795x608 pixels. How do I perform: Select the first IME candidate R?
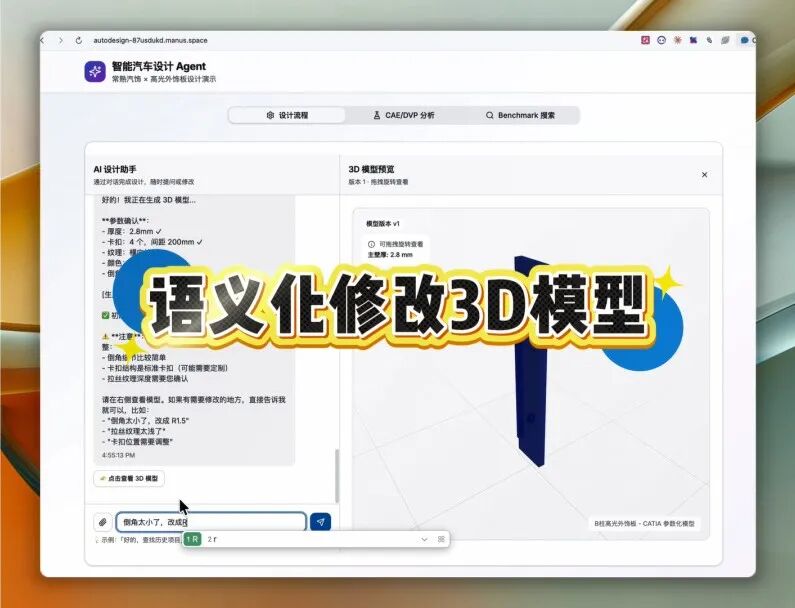192,539
